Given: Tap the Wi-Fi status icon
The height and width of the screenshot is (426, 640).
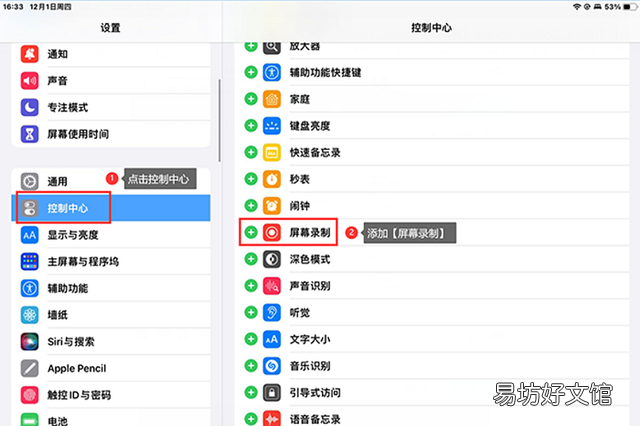Looking at the screenshot, I should tap(577, 7).
